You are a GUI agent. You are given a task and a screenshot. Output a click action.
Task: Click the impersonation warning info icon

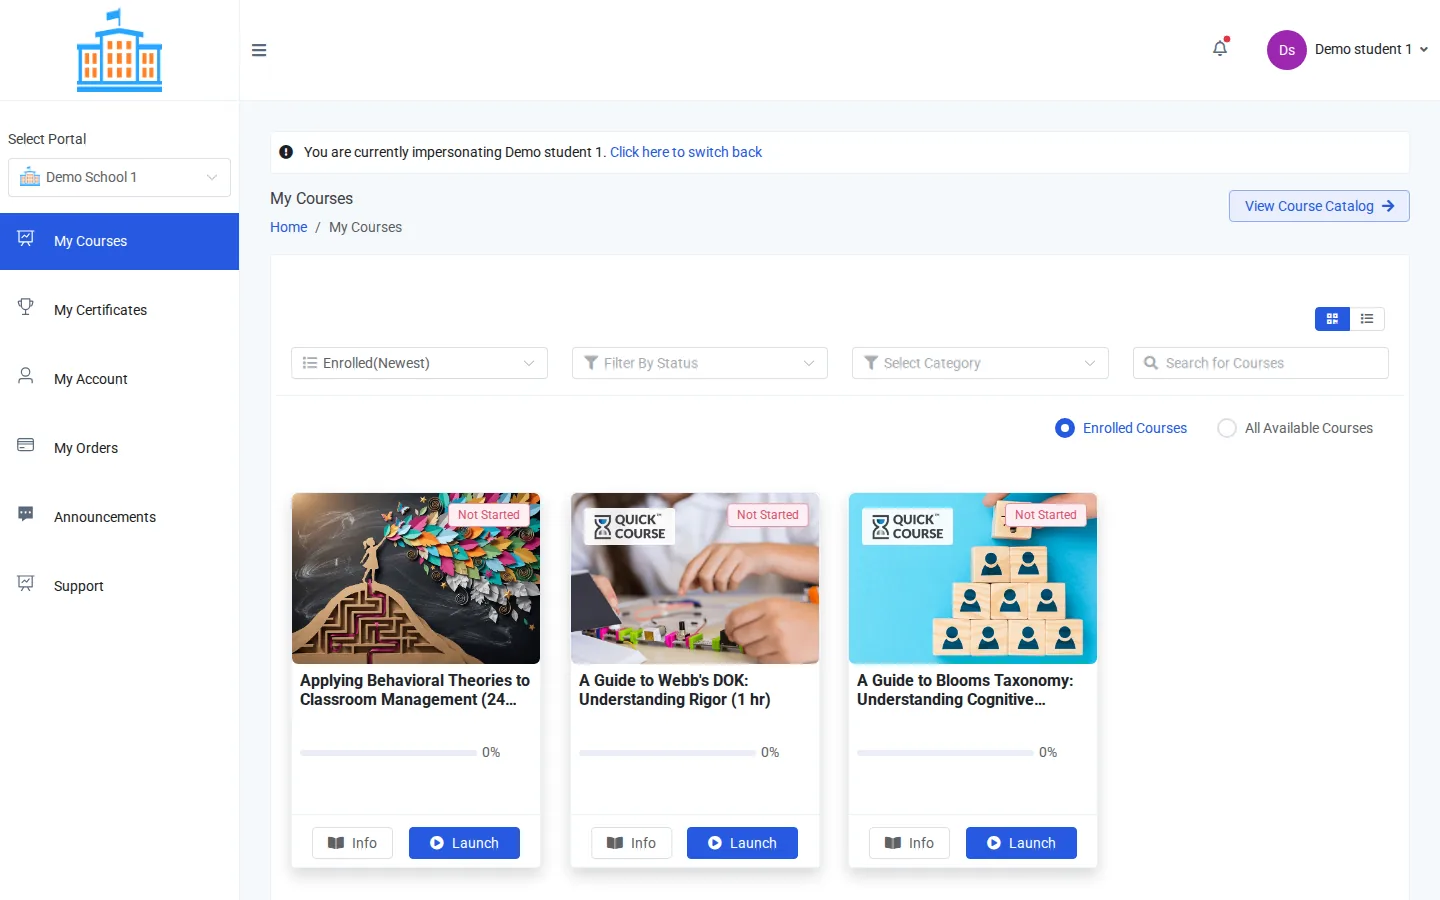(286, 152)
